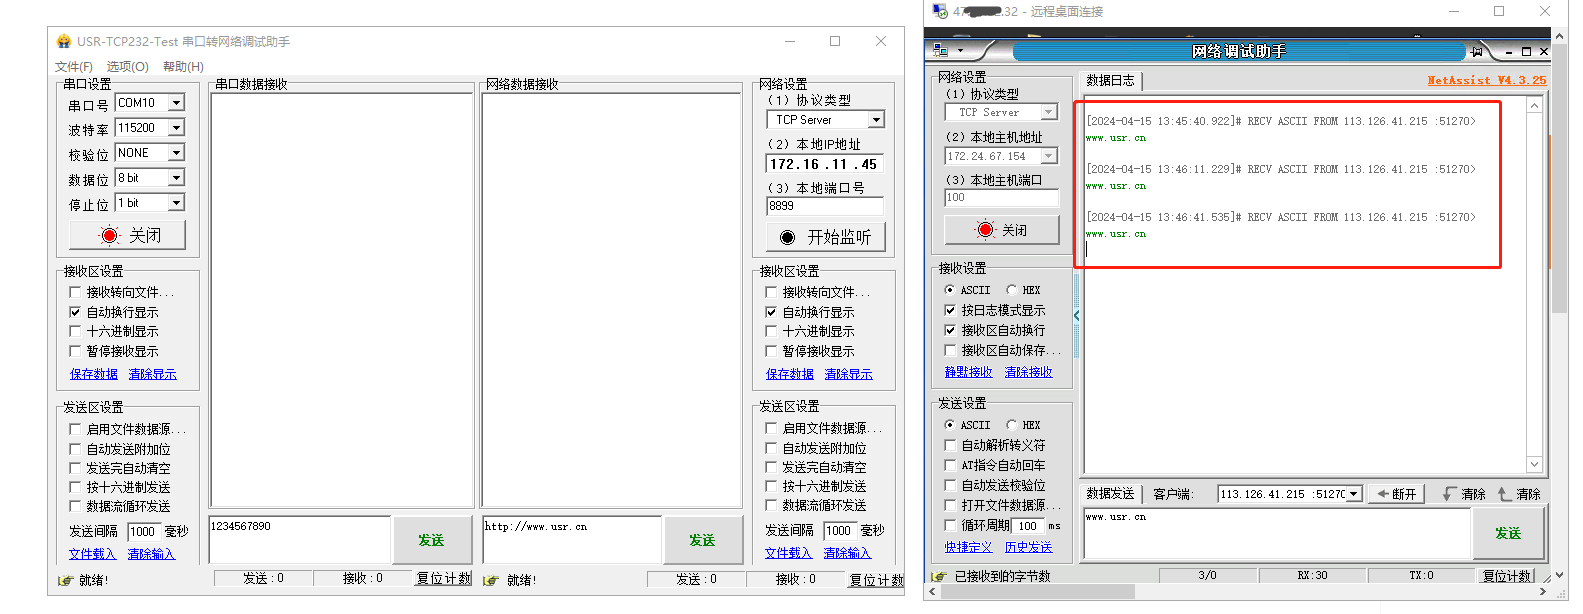The height and width of the screenshot is (614, 1583).
Task: Click NetAssist 本地主机端口 100 field
Action: [x=1001, y=198]
